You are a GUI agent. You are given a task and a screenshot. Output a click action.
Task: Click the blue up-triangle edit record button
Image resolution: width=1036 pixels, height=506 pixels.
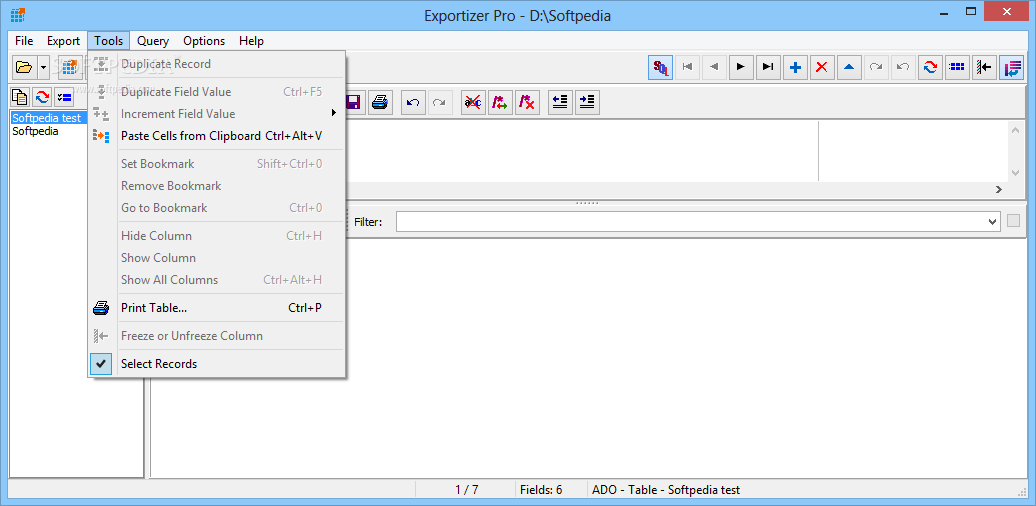(849, 67)
